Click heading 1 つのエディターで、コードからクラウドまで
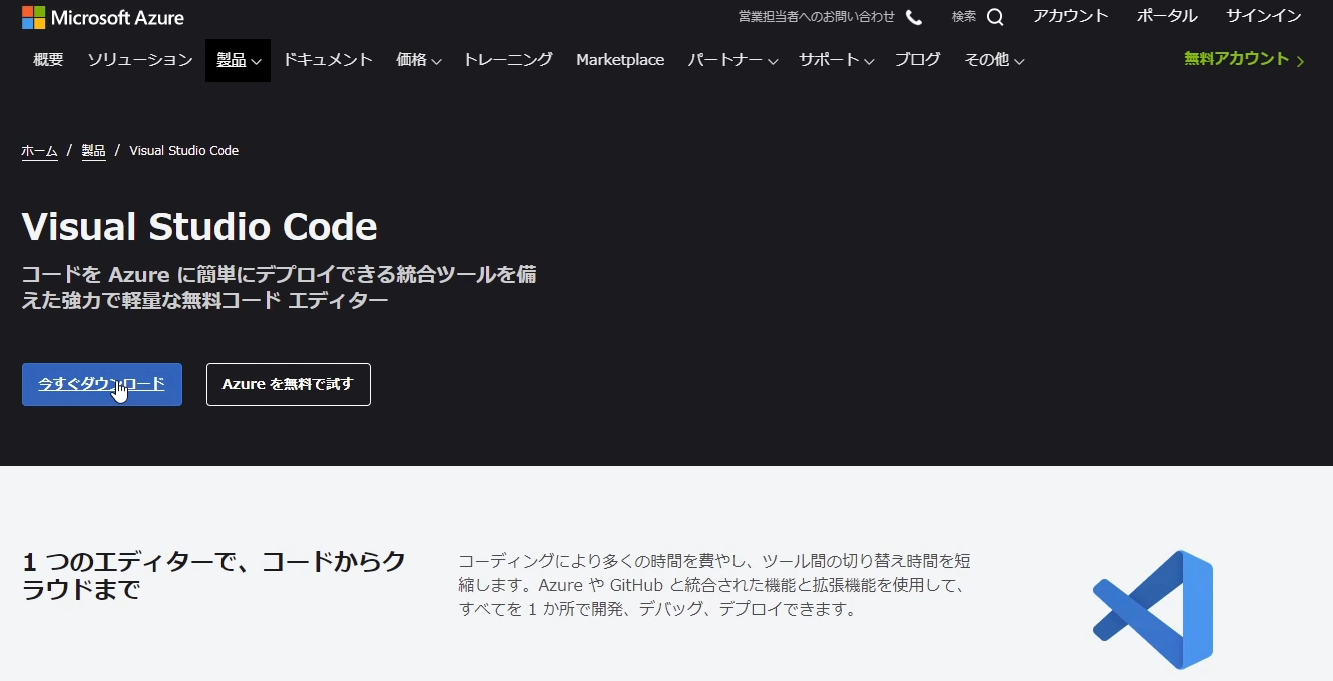 pyautogui.click(x=214, y=575)
